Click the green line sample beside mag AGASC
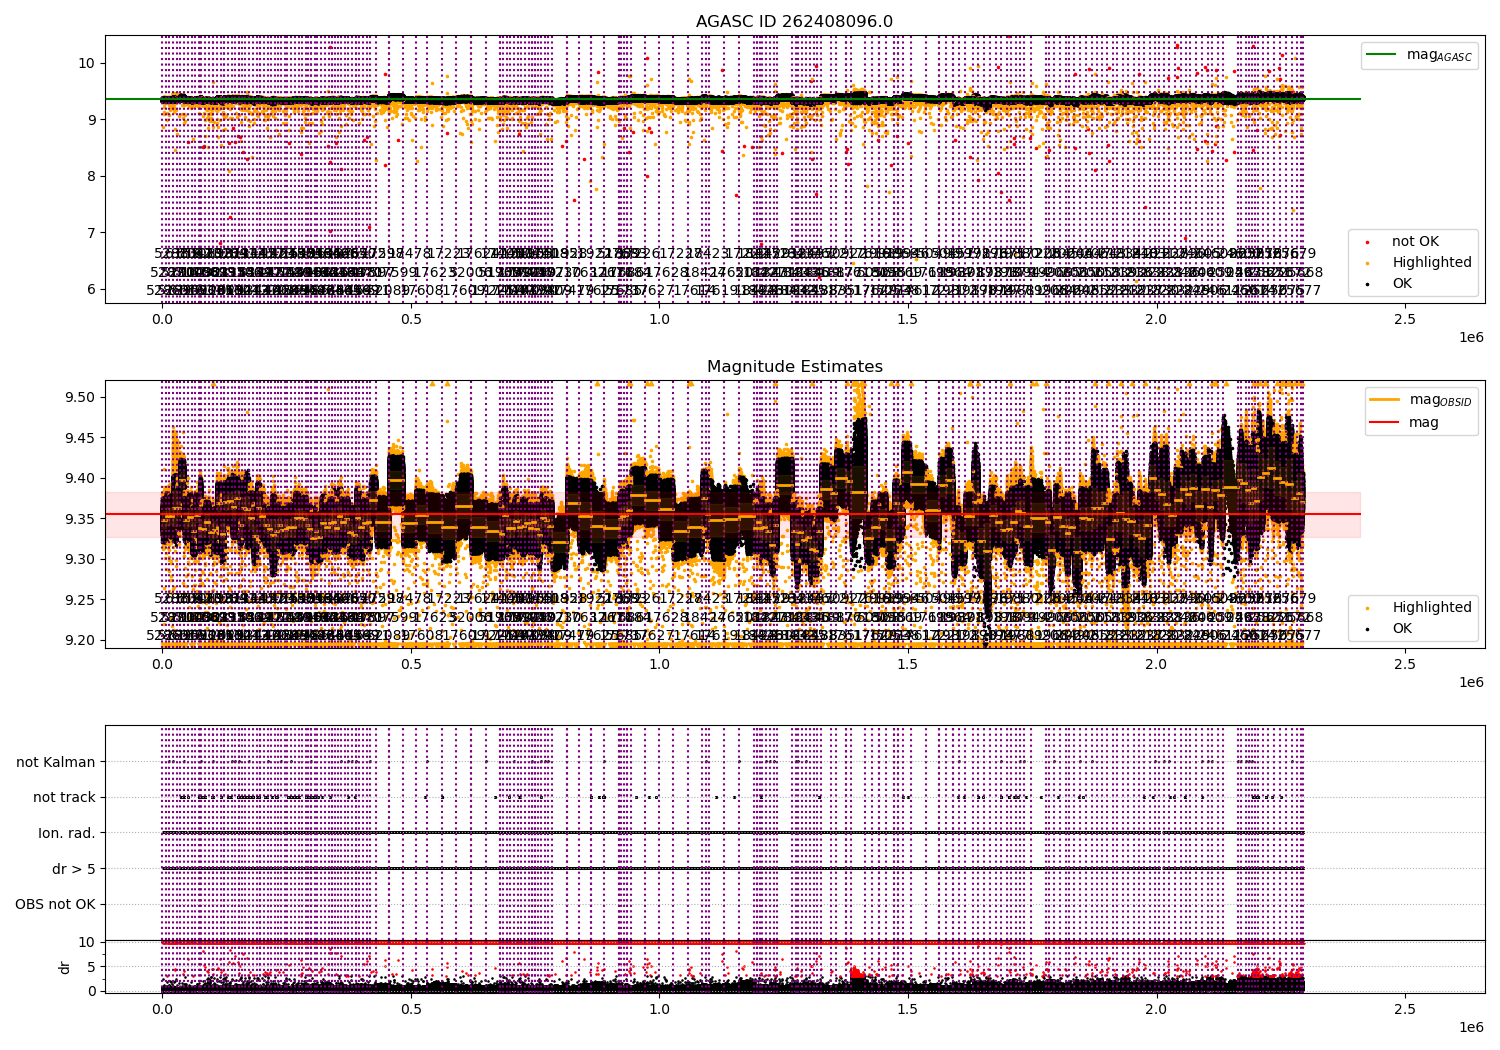The image size is (1500, 1050). (1382, 55)
